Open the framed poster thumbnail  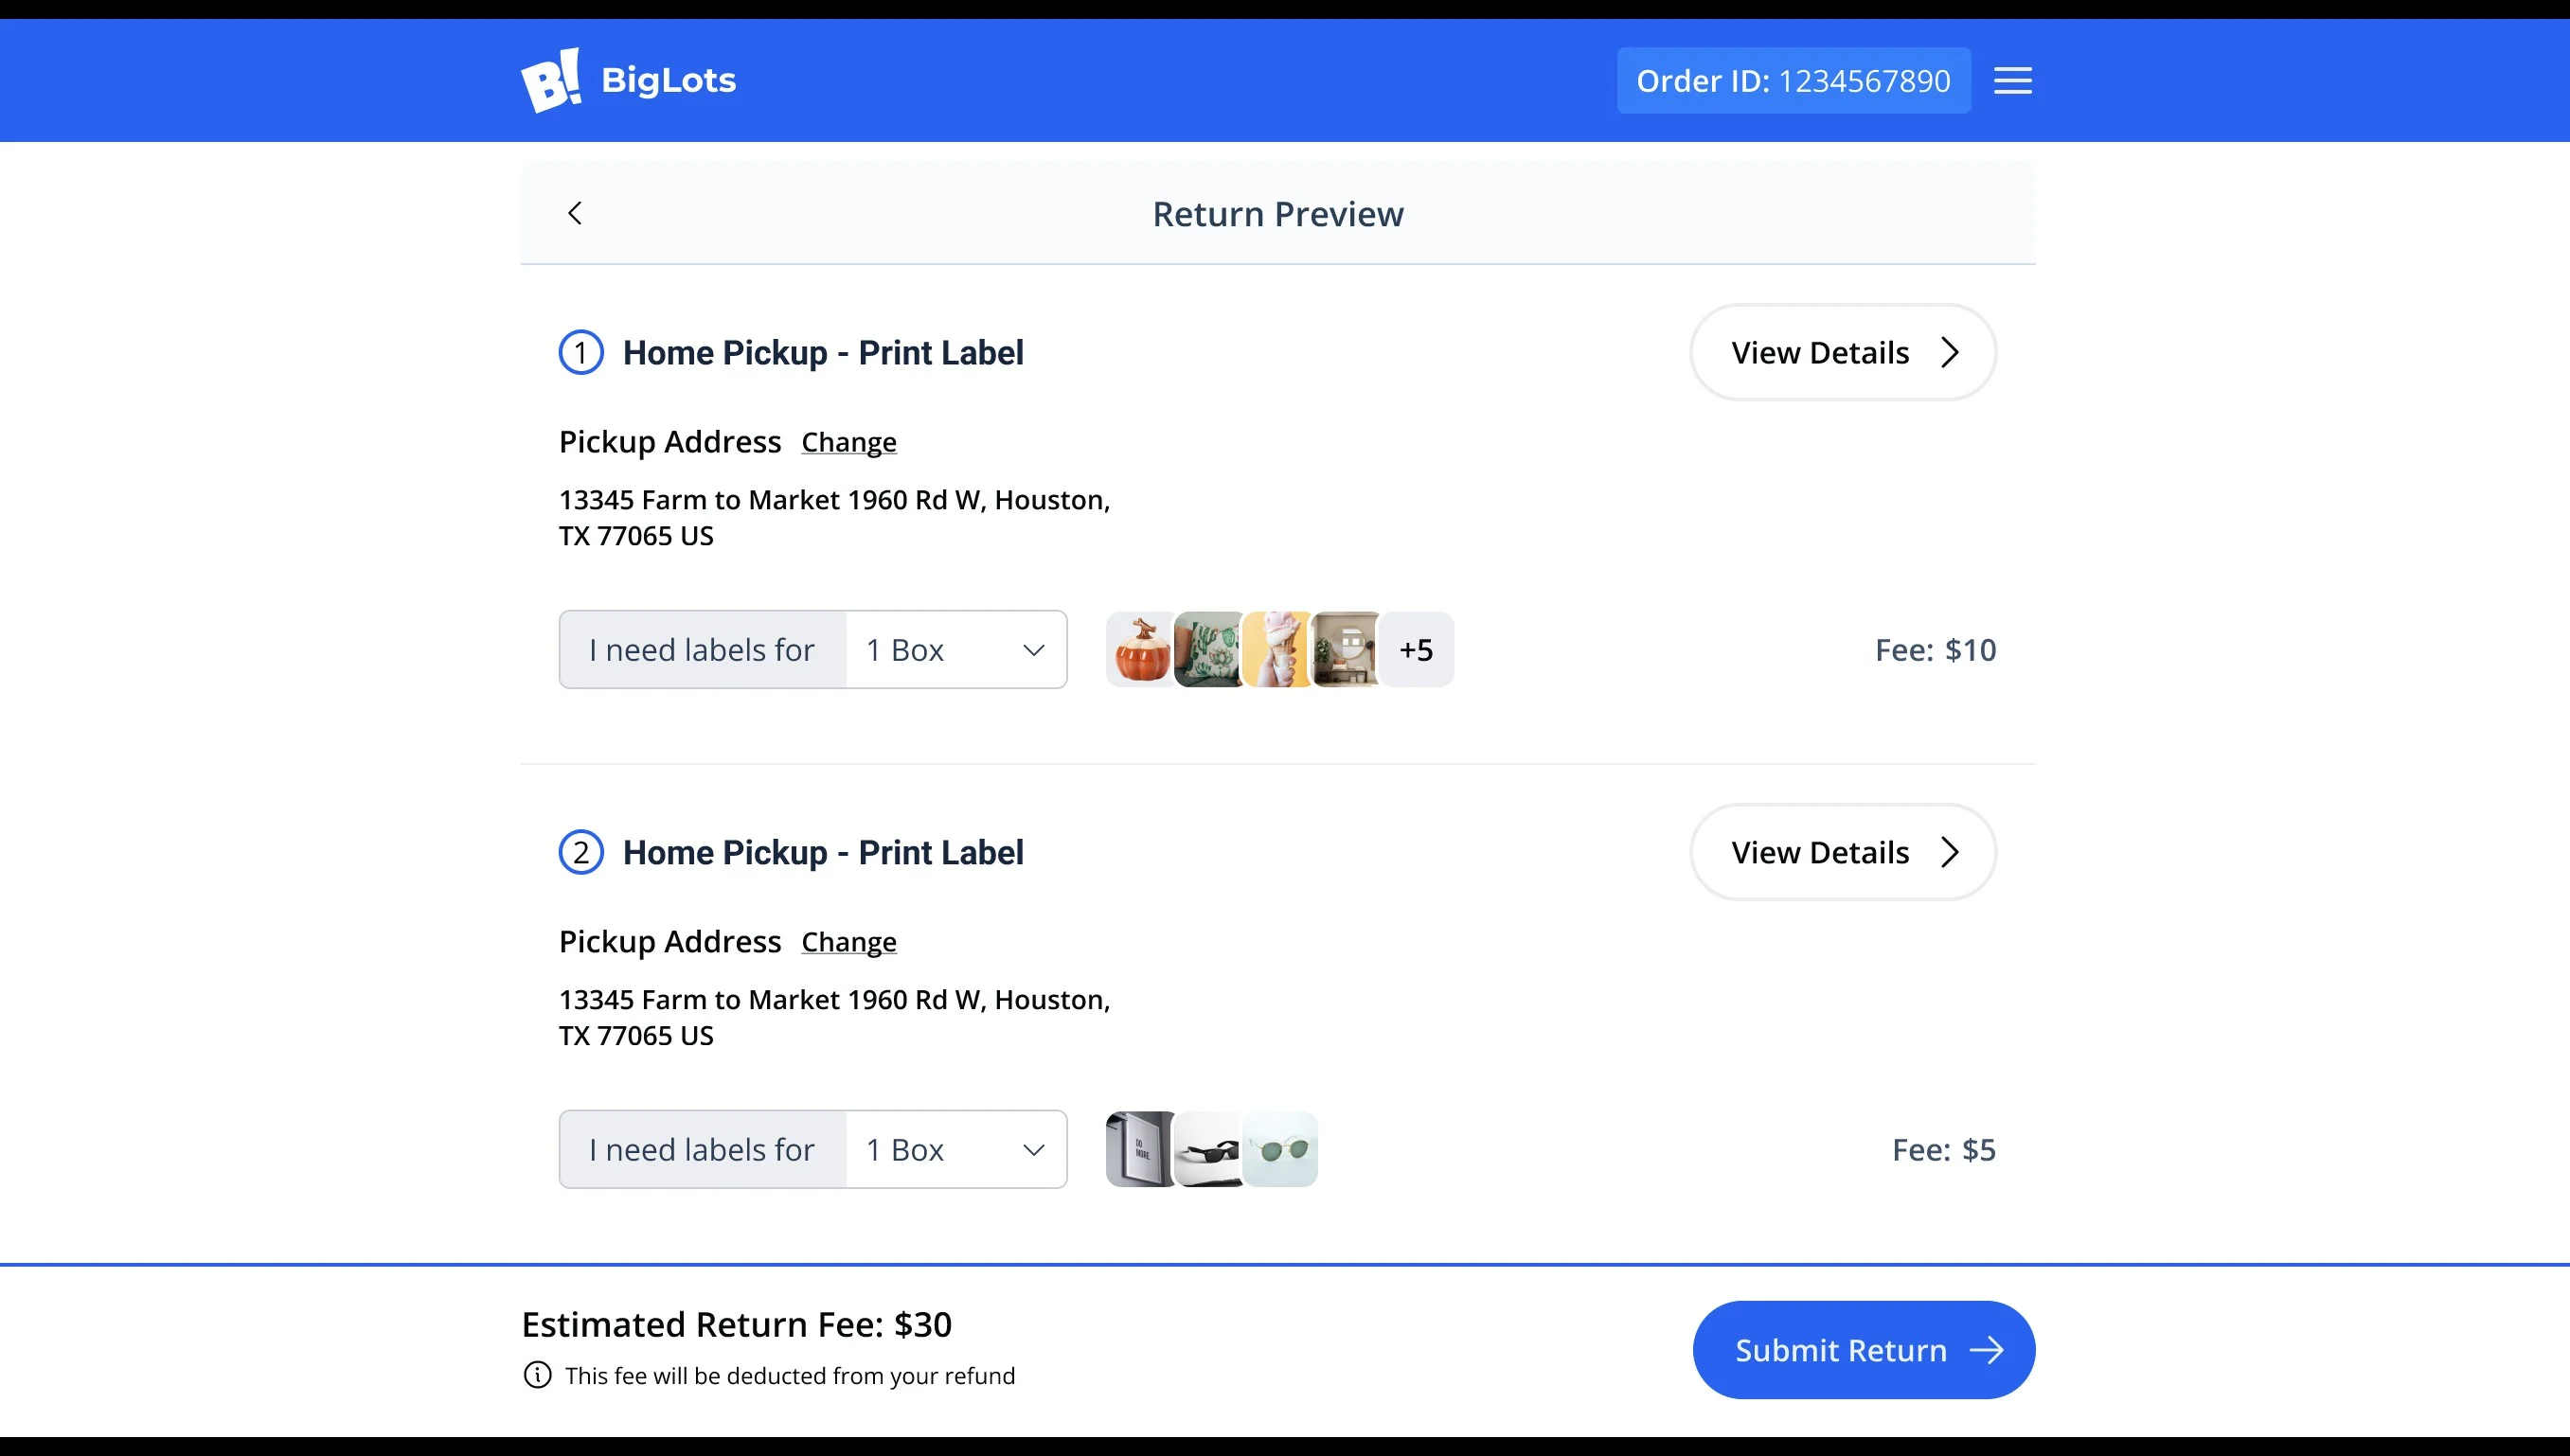pos(1140,1149)
